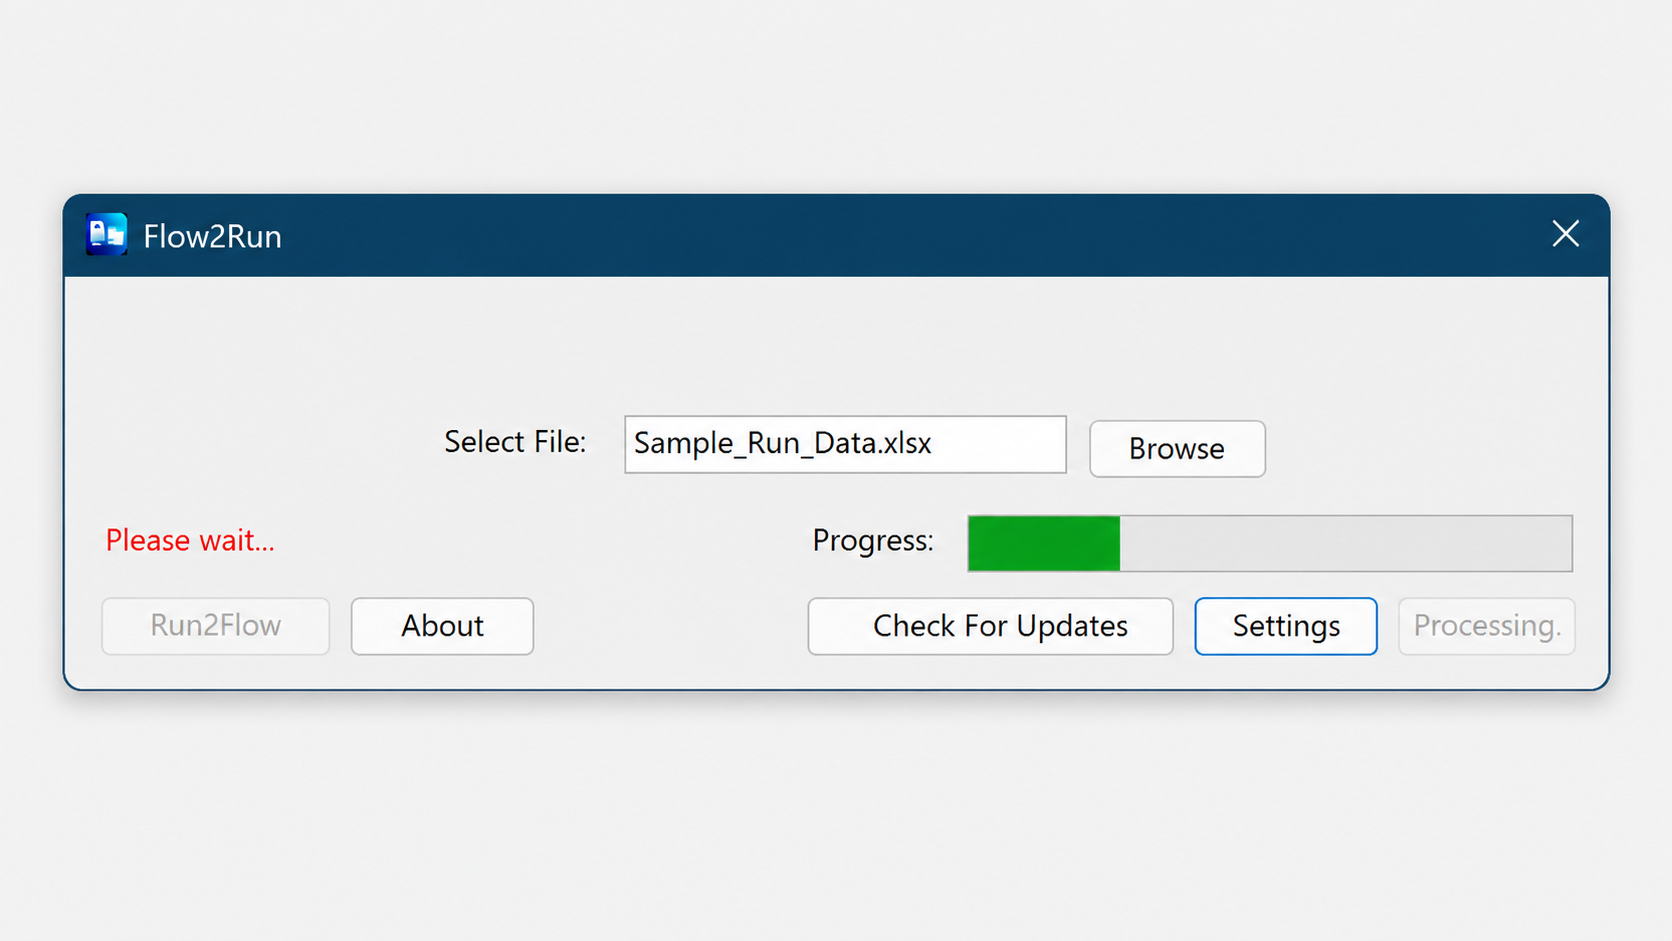Click the 'Progress:' label
The width and height of the screenshot is (1672, 941).
[873, 540]
